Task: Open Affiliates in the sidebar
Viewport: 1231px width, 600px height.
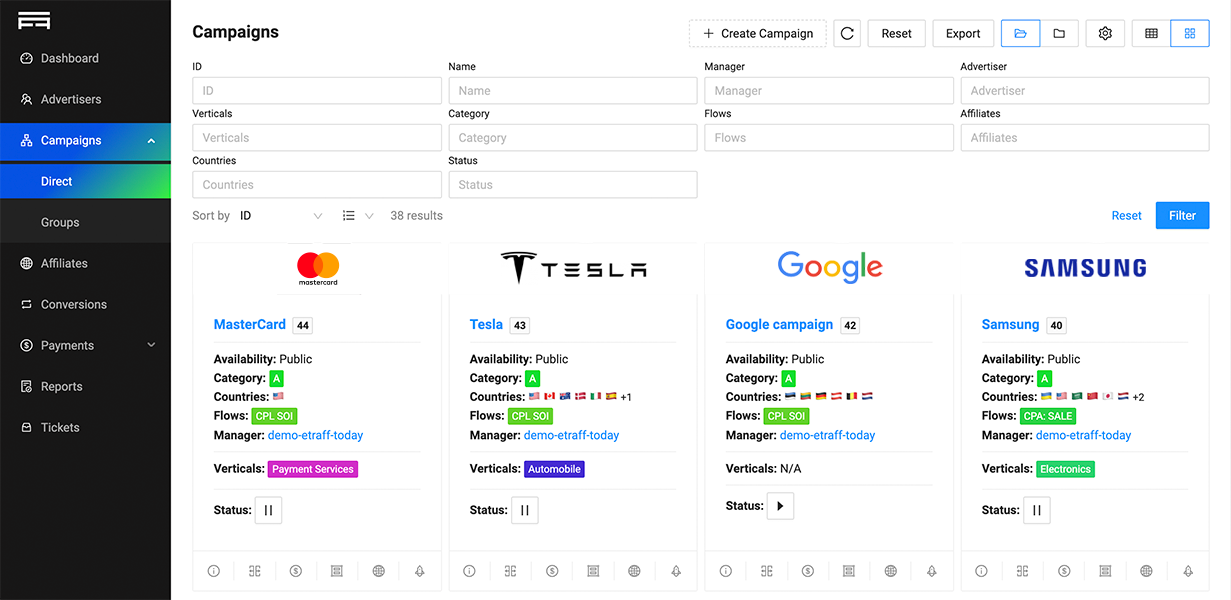Action: click(64, 263)
